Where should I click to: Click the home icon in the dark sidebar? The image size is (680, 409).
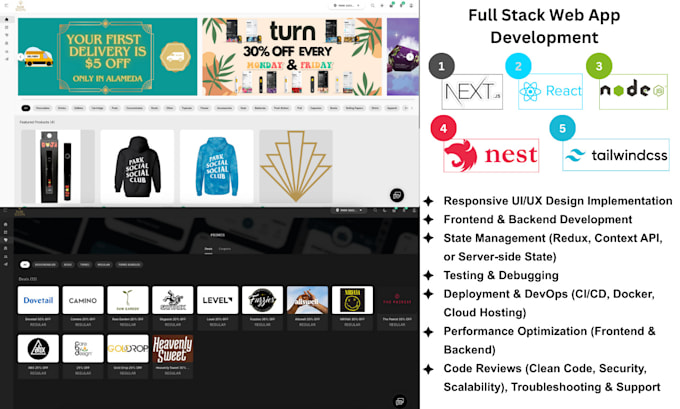pos(6,224)
